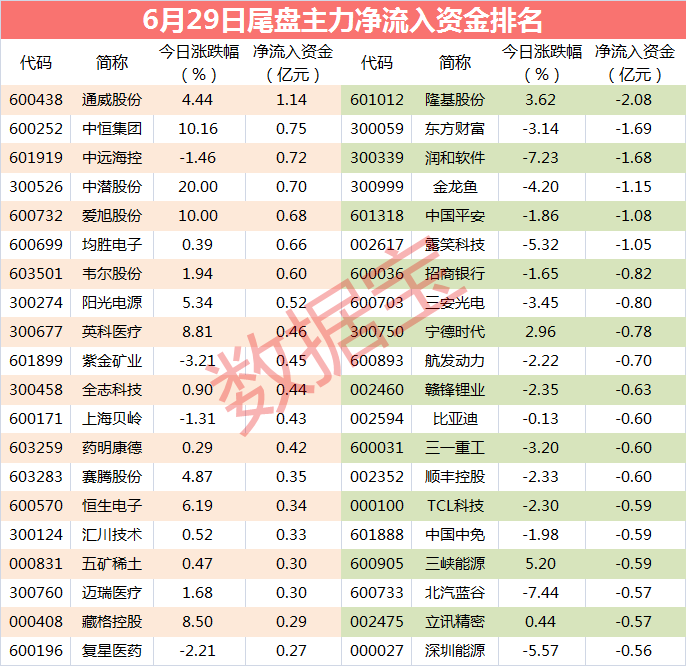Select the -0.56 net inflow value
Viewport: 686px width, 666px height.
coord(634,651)
